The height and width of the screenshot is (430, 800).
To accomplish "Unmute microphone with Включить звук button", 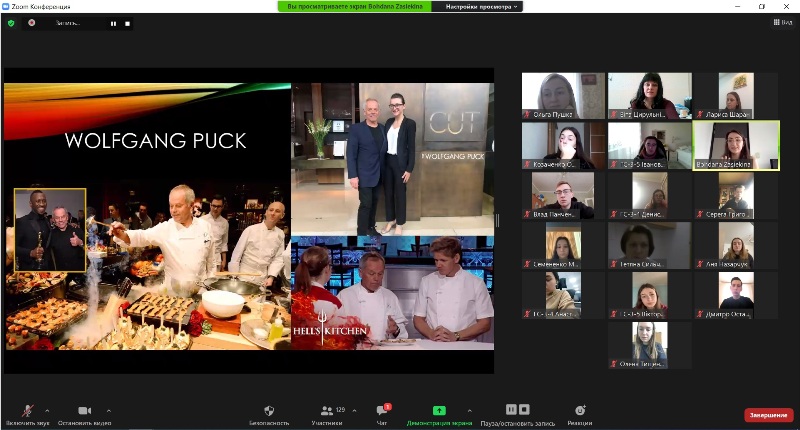I will [x=28, y=415].
